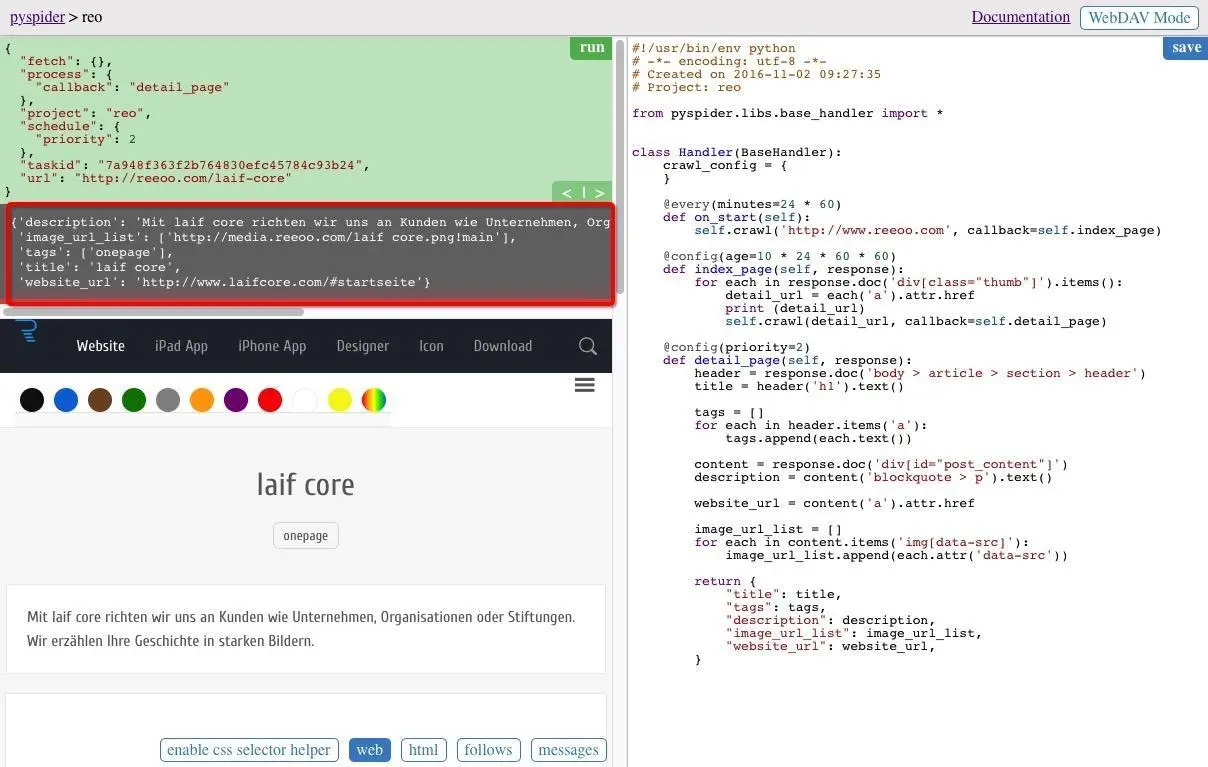Open the messages tab
1208x767 pixels.
click(568, 750)
